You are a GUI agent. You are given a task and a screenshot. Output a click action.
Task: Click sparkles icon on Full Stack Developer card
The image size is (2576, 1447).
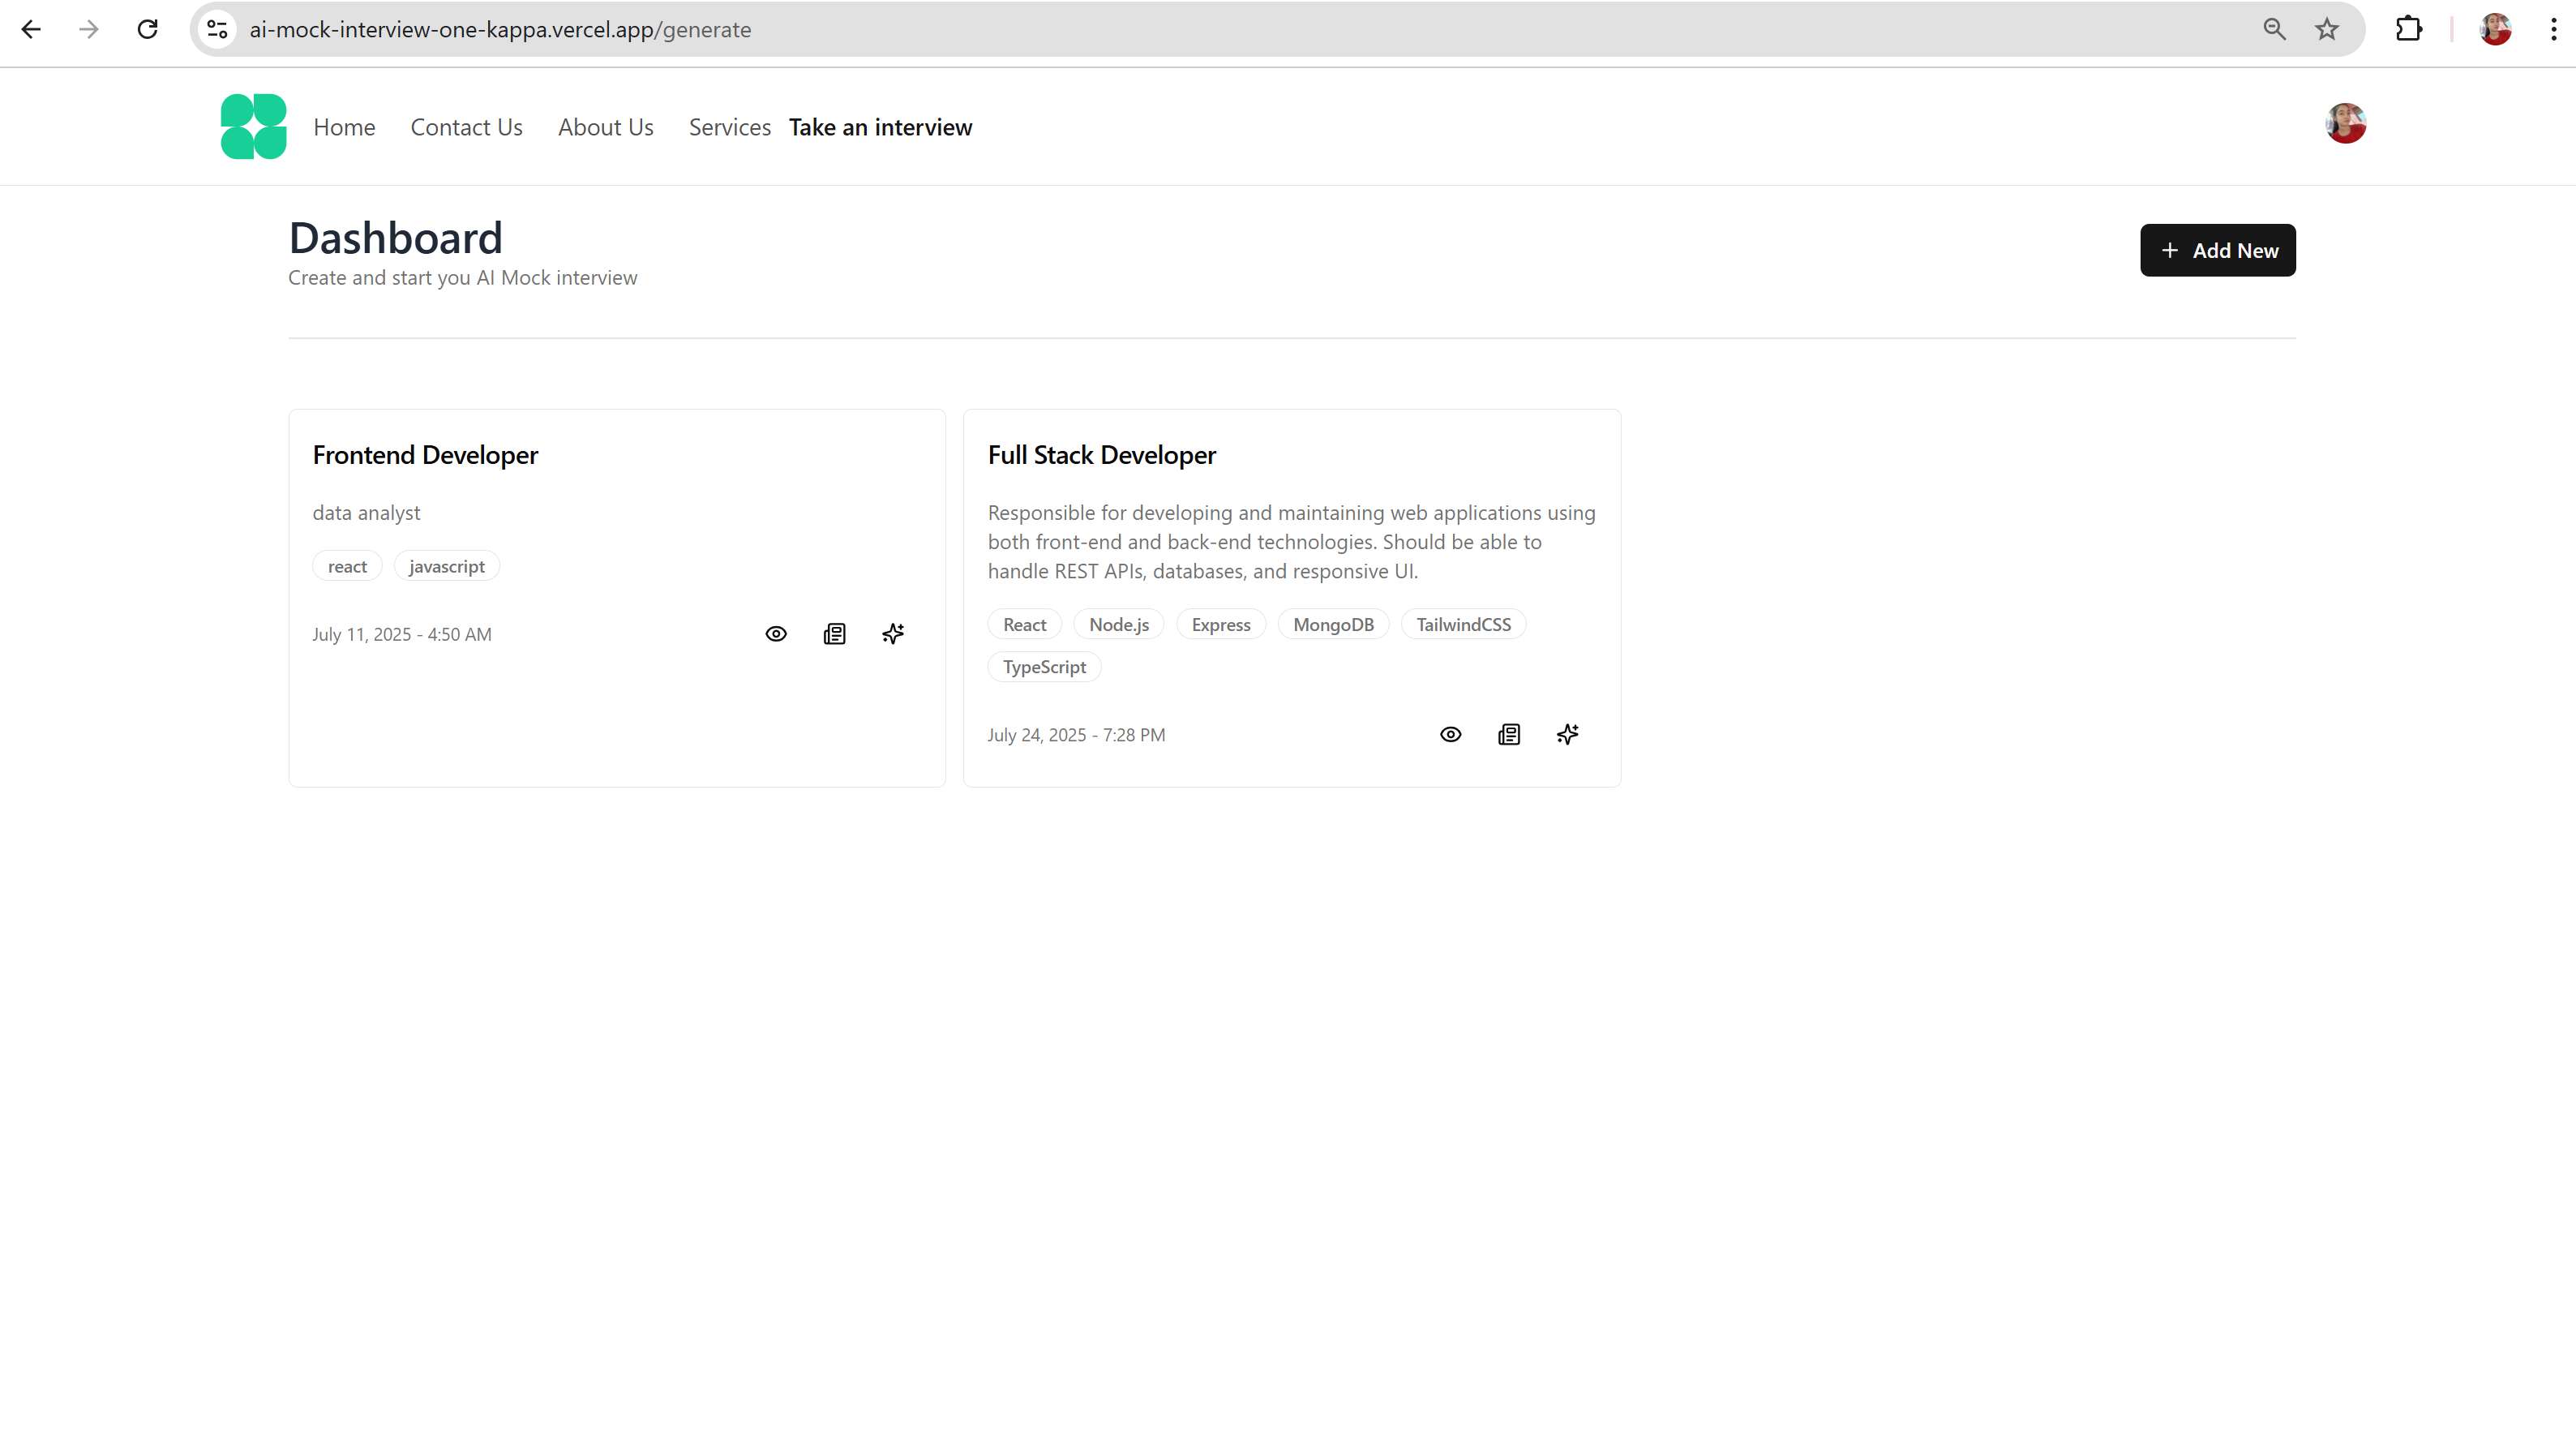(1567, 735)
